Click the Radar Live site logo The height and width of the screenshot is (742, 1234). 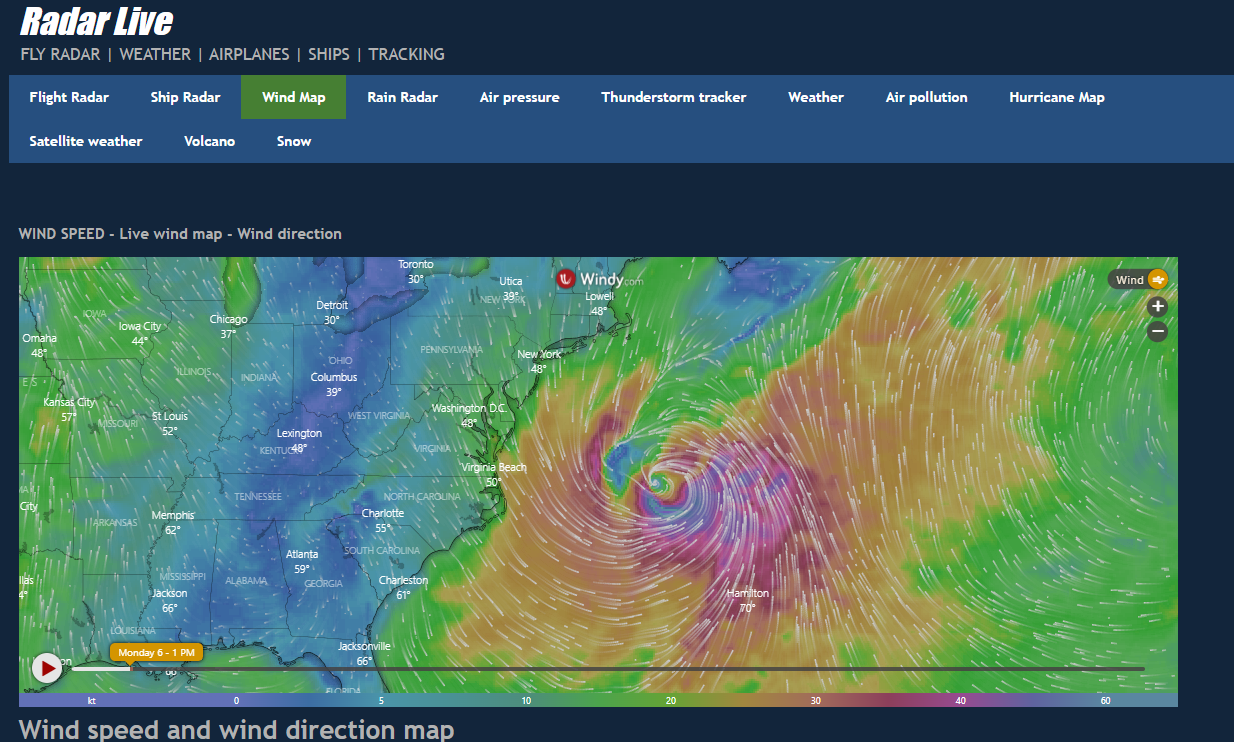[97, 21]
